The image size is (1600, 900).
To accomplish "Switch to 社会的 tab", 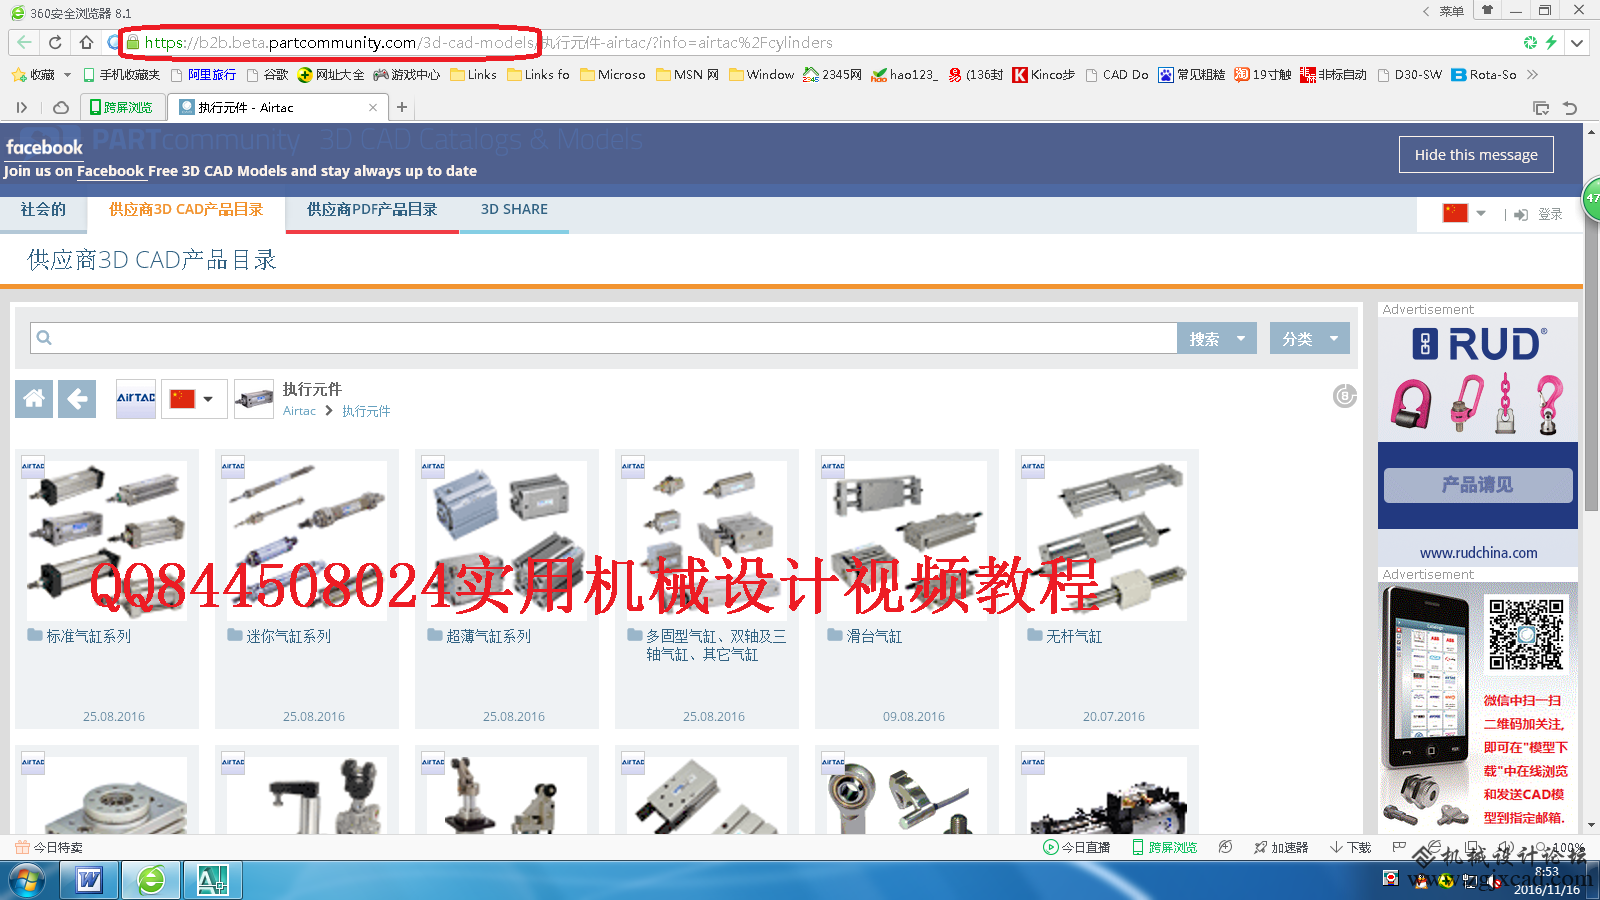I will tap(43, 209).
